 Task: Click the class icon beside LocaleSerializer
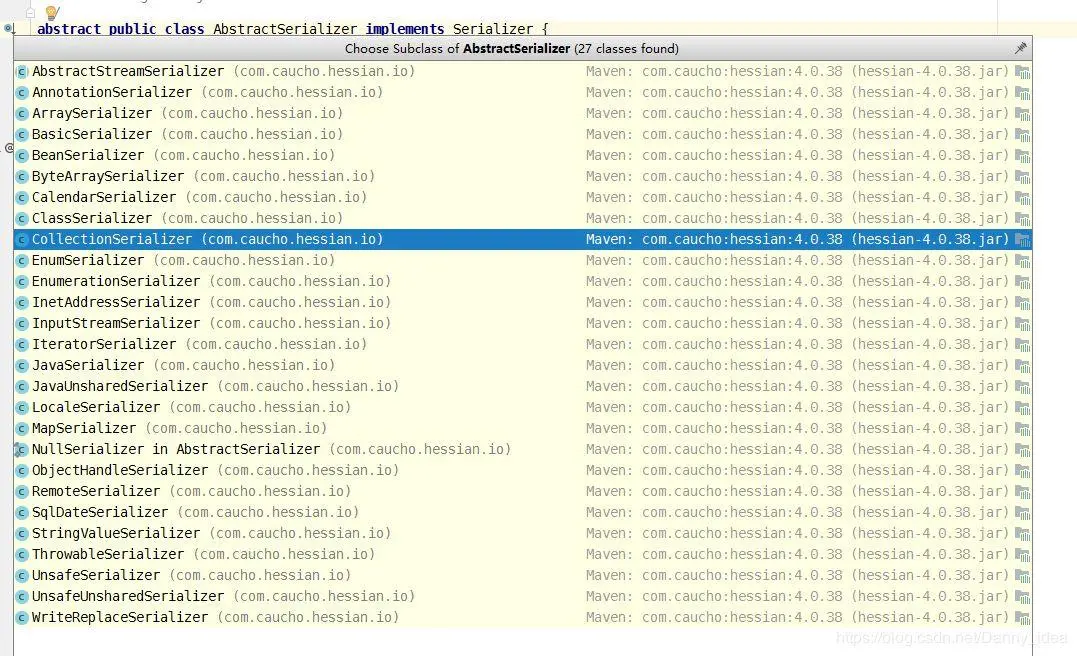tap(22, 407)
